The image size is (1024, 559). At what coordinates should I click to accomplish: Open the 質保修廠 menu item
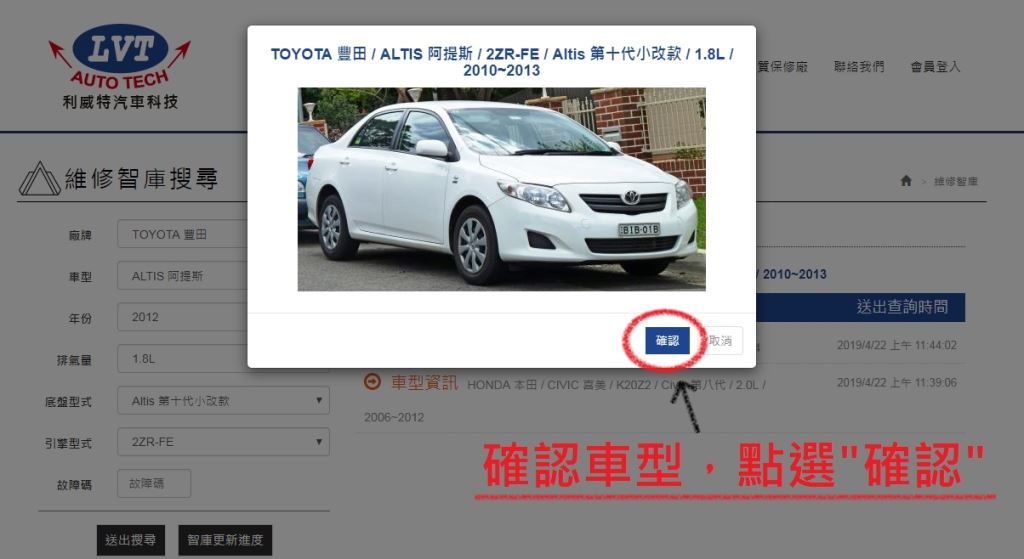782,67
